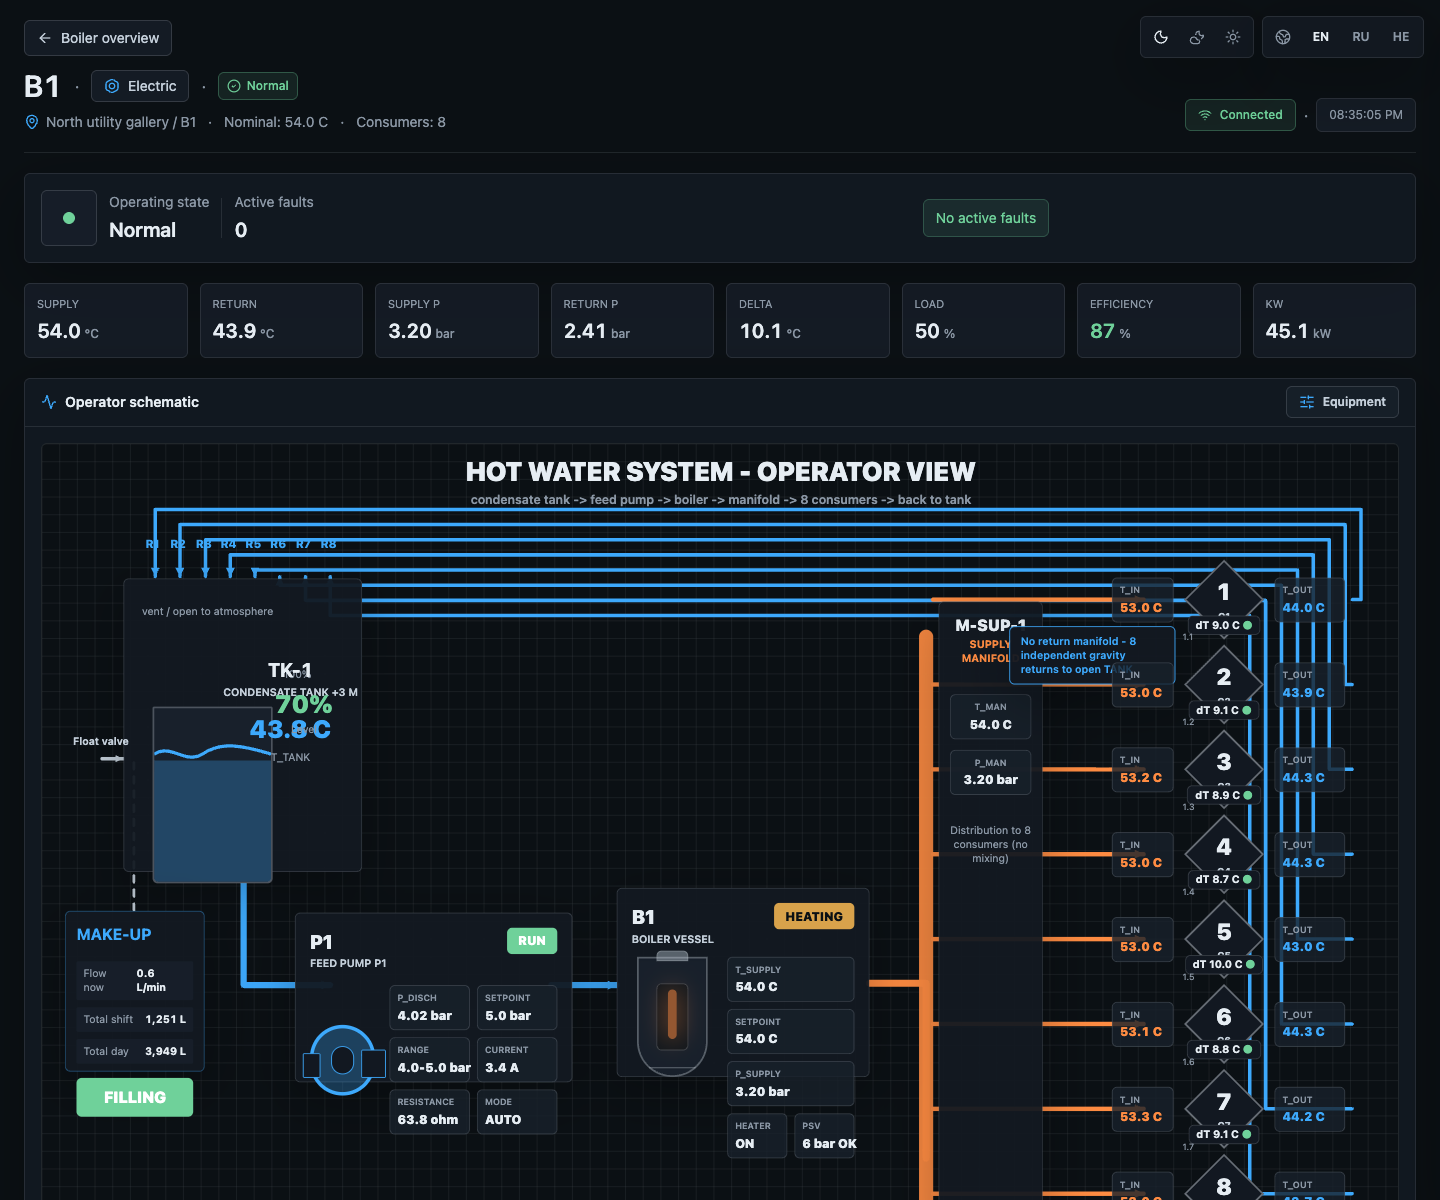Click the T_MAN 54.0 C manifold readout
The width and height of the screenshot is (1440, 1200).
[990, 717]
